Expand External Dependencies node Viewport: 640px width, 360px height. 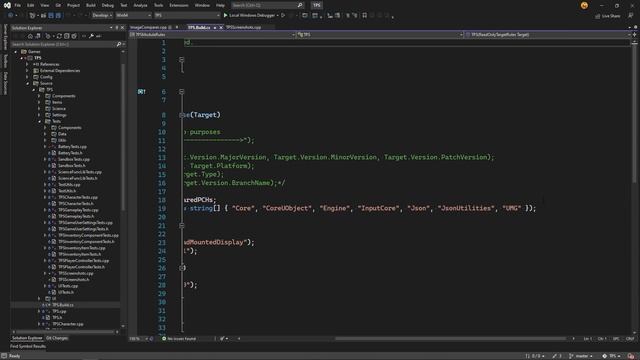pos(27,71)
